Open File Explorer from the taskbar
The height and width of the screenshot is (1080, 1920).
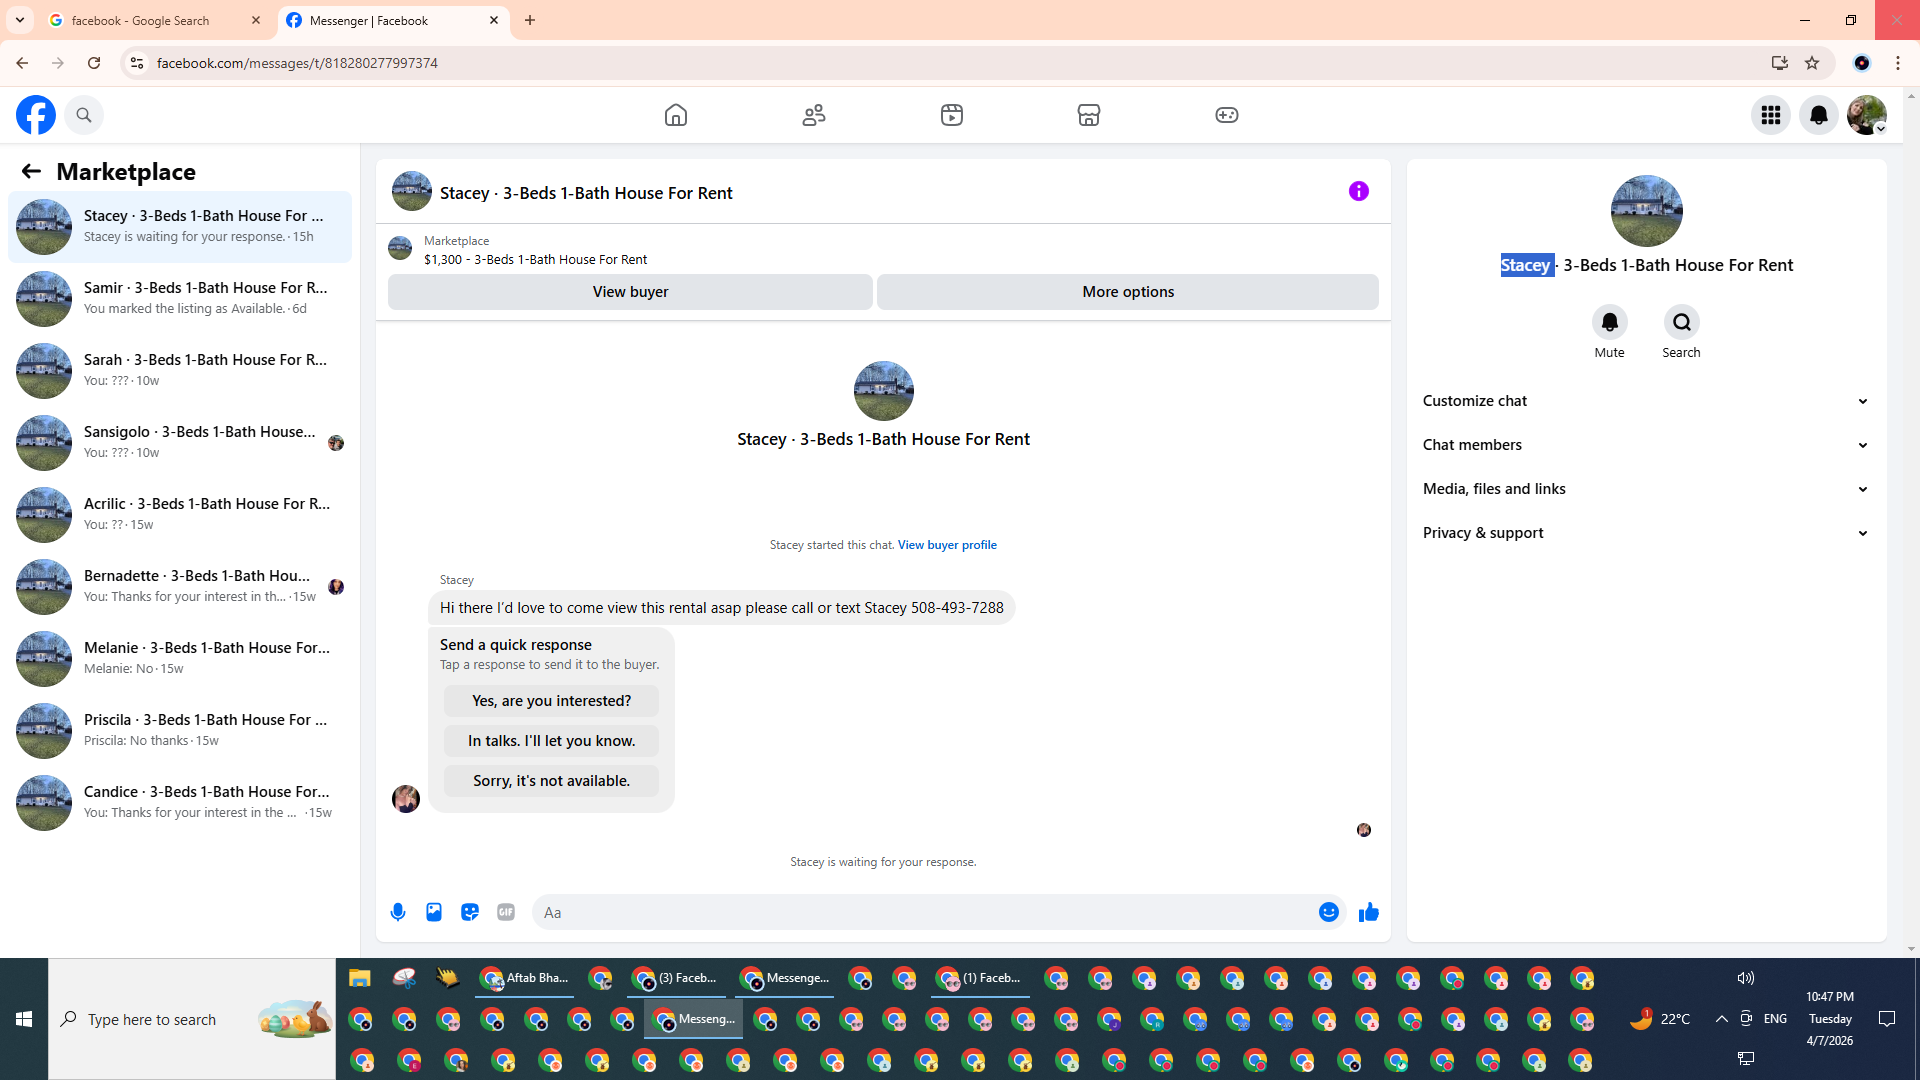pyautogui.click(x=360, y=978)
